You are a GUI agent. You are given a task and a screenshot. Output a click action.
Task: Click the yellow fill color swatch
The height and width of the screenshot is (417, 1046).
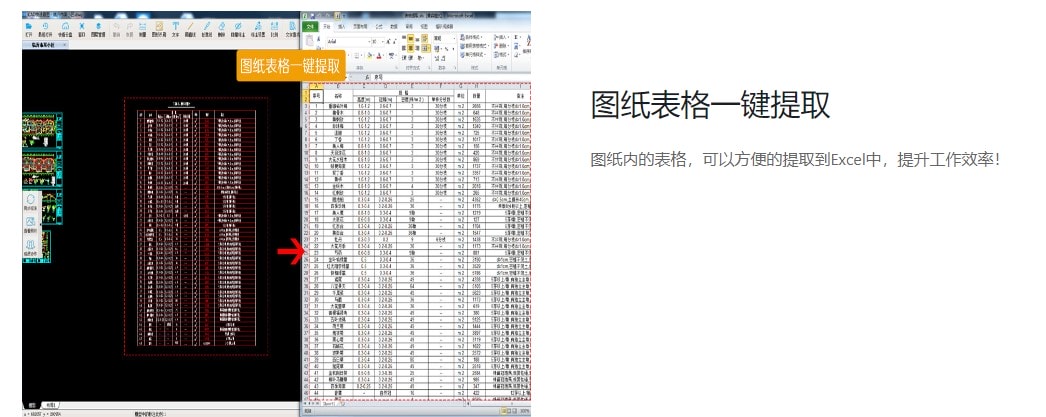[370, 55]
